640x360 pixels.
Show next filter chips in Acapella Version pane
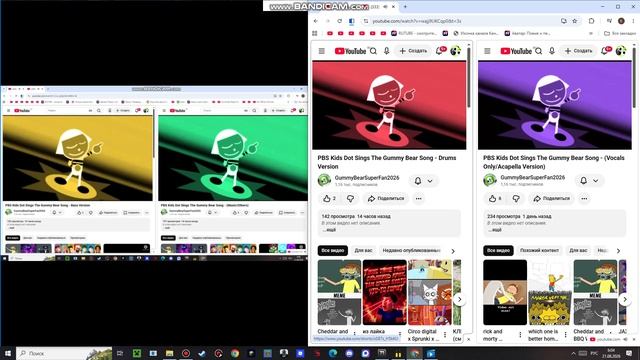coord(618,251)
